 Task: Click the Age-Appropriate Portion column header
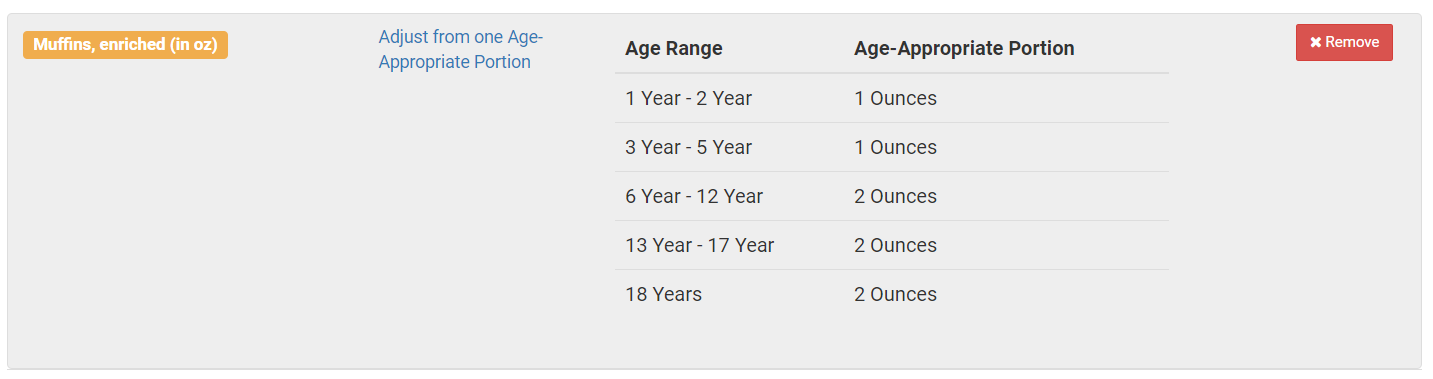[964, 48]
